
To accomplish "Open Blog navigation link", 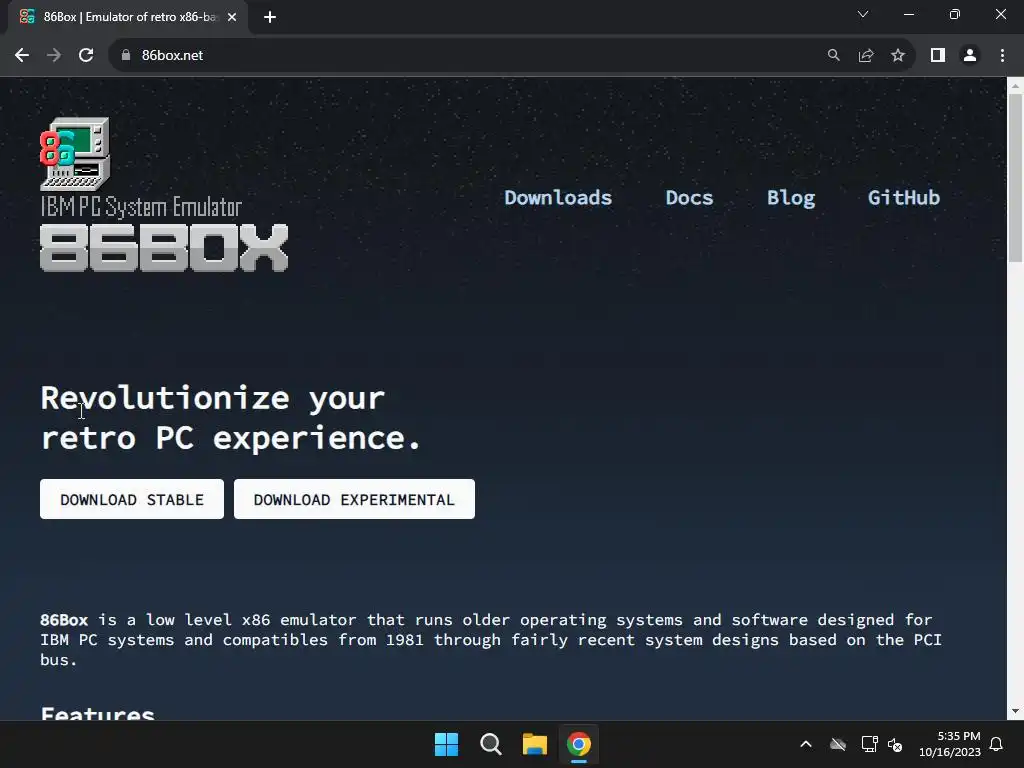I will [x=791, y=198].
